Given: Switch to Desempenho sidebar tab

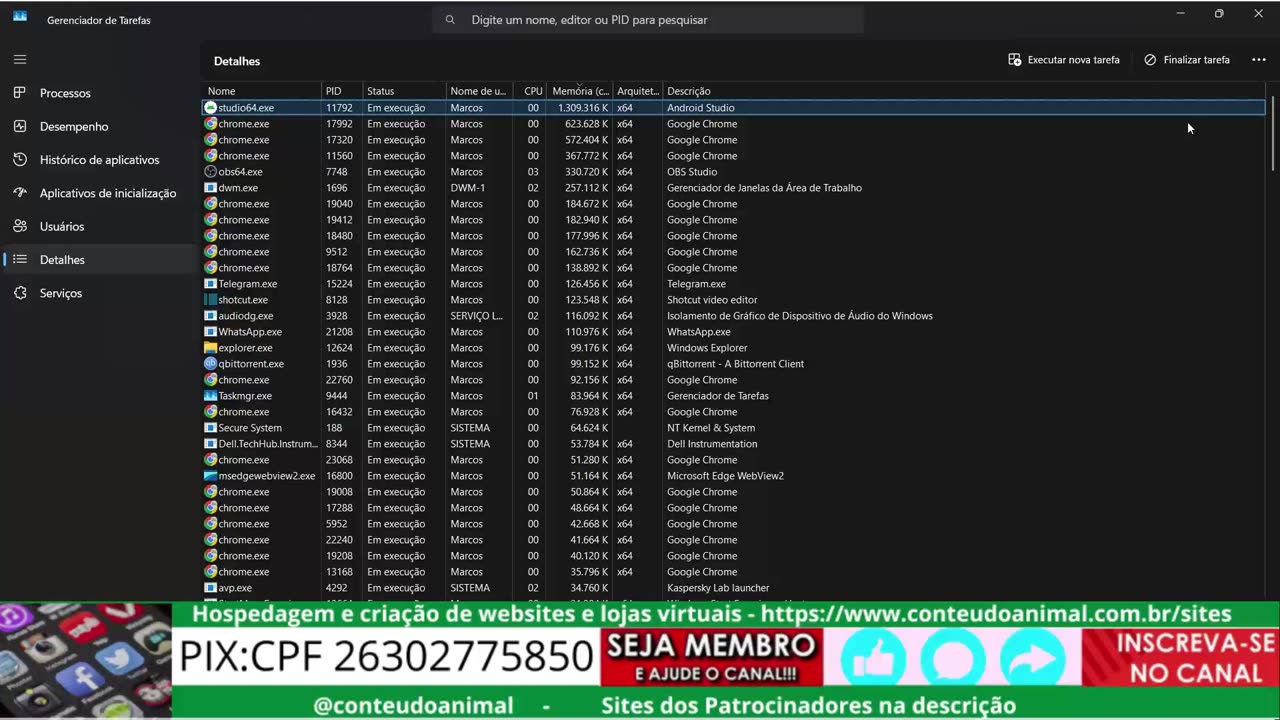Looking at the screenshot, I should [74, 126].
